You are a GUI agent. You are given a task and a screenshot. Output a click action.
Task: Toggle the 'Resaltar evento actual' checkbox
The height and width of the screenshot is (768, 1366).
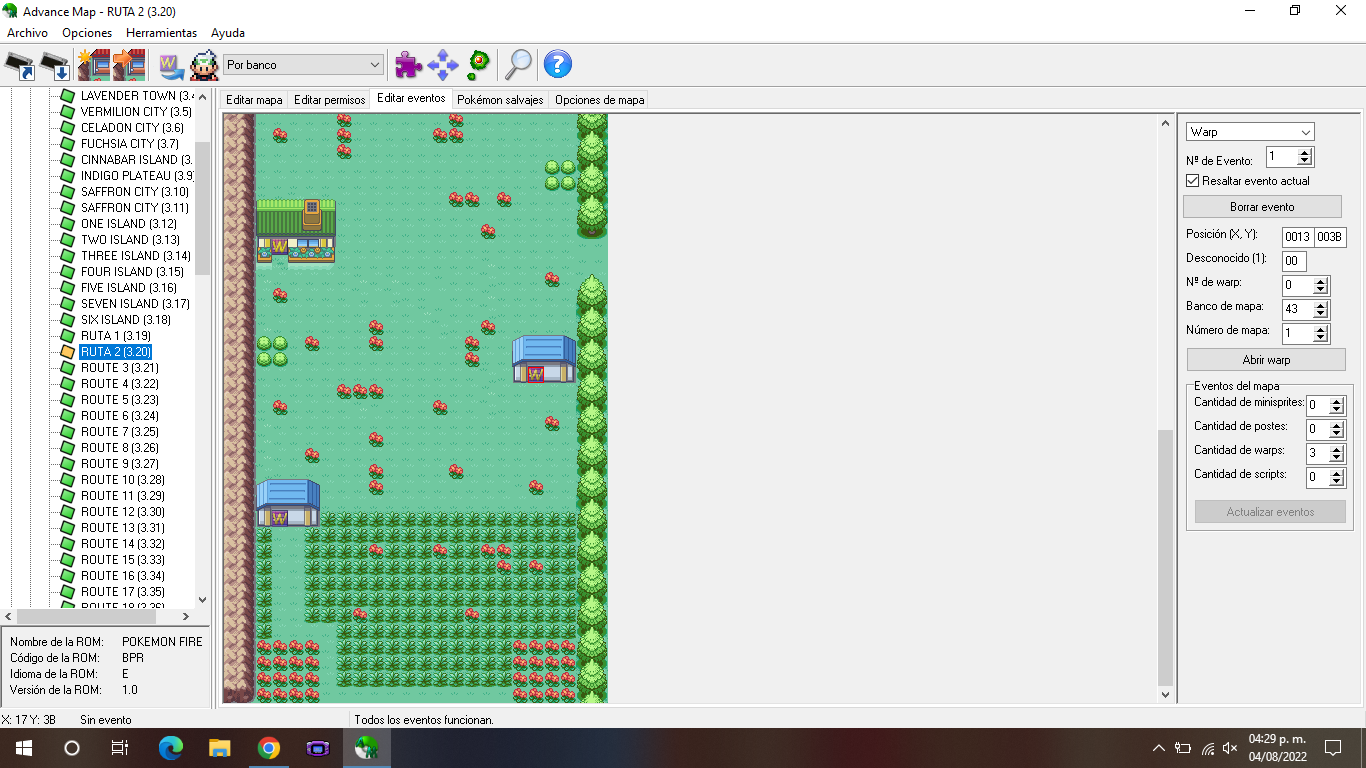pyautogui.click(x=1192, y=181)
